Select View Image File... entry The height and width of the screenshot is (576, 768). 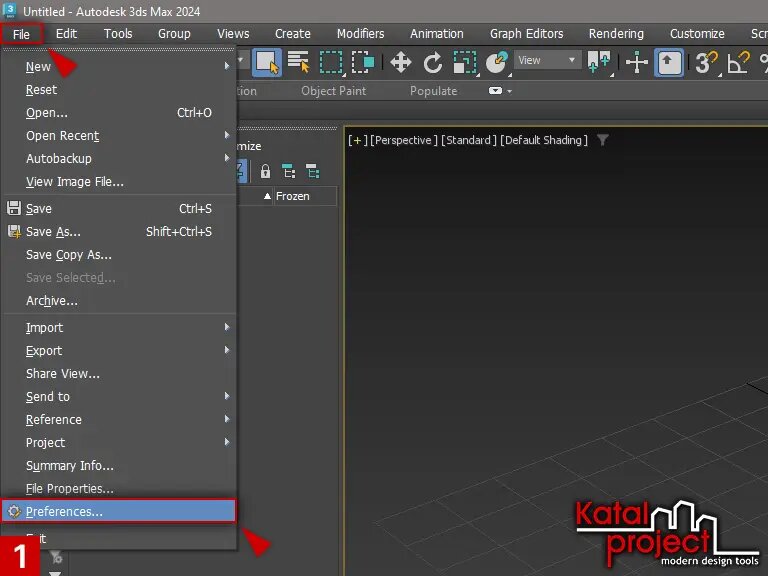tap(119, 182)
